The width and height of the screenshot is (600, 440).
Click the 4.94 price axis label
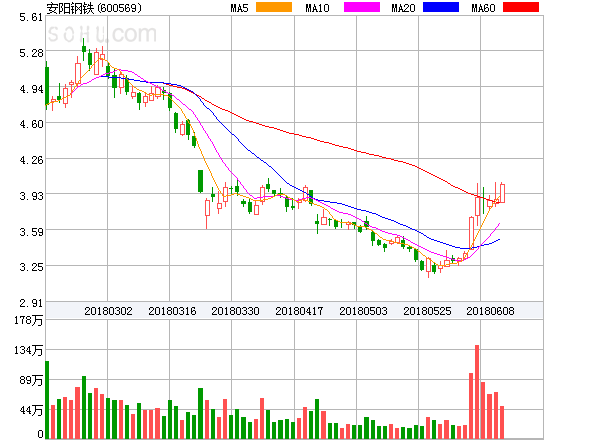(31, 89)
